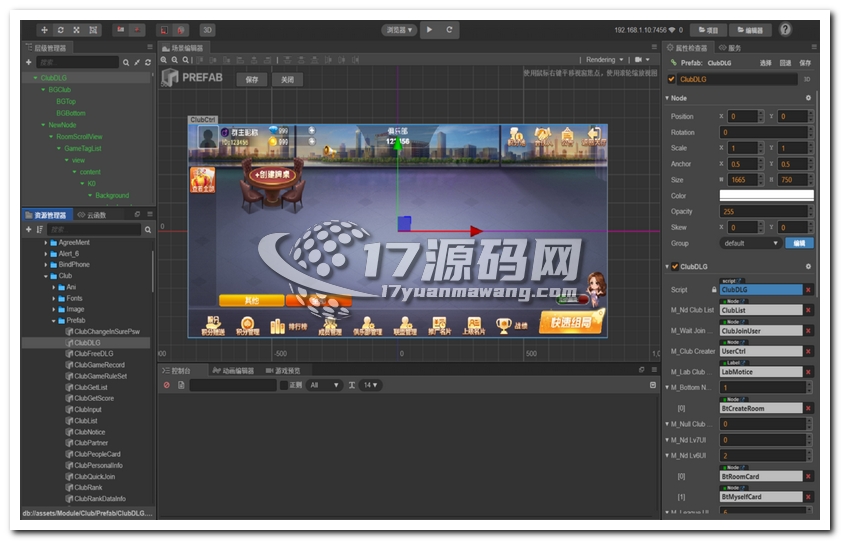Image resolution: width=841 pixels, height=541 pixels.
Task: Expand the AgreeMent folder
Action: 46,243
